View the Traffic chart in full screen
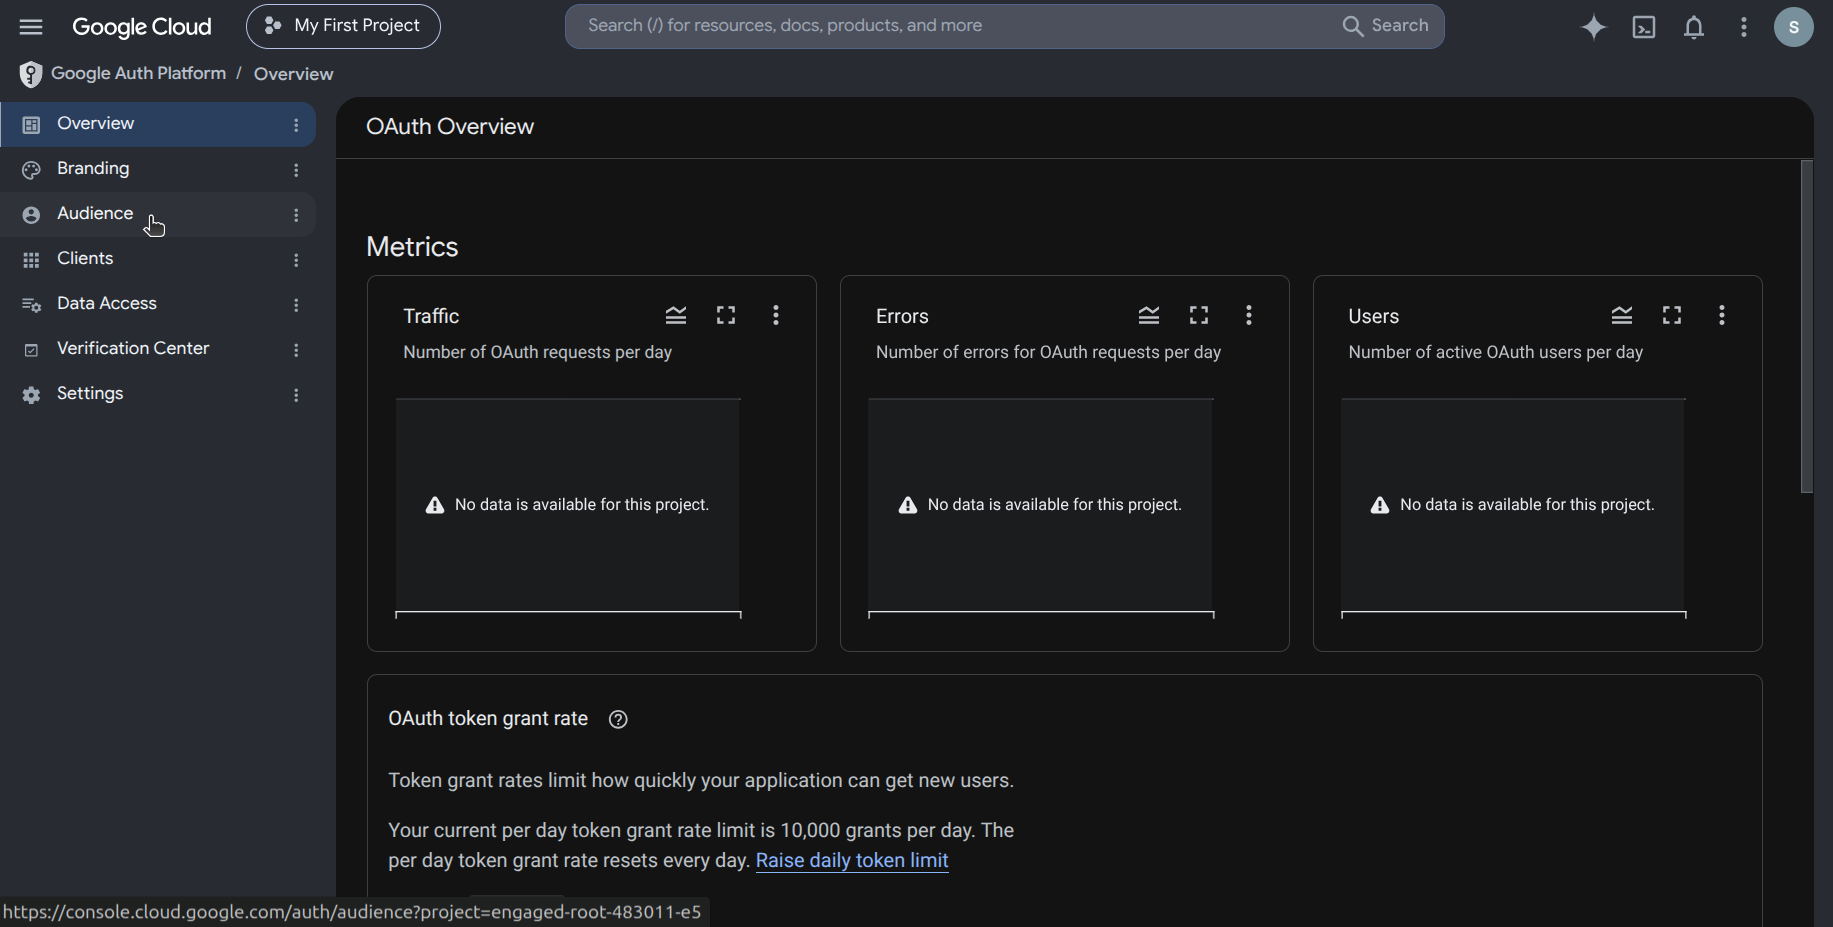Screen dimensions: 1833x927 click(726, 316)
